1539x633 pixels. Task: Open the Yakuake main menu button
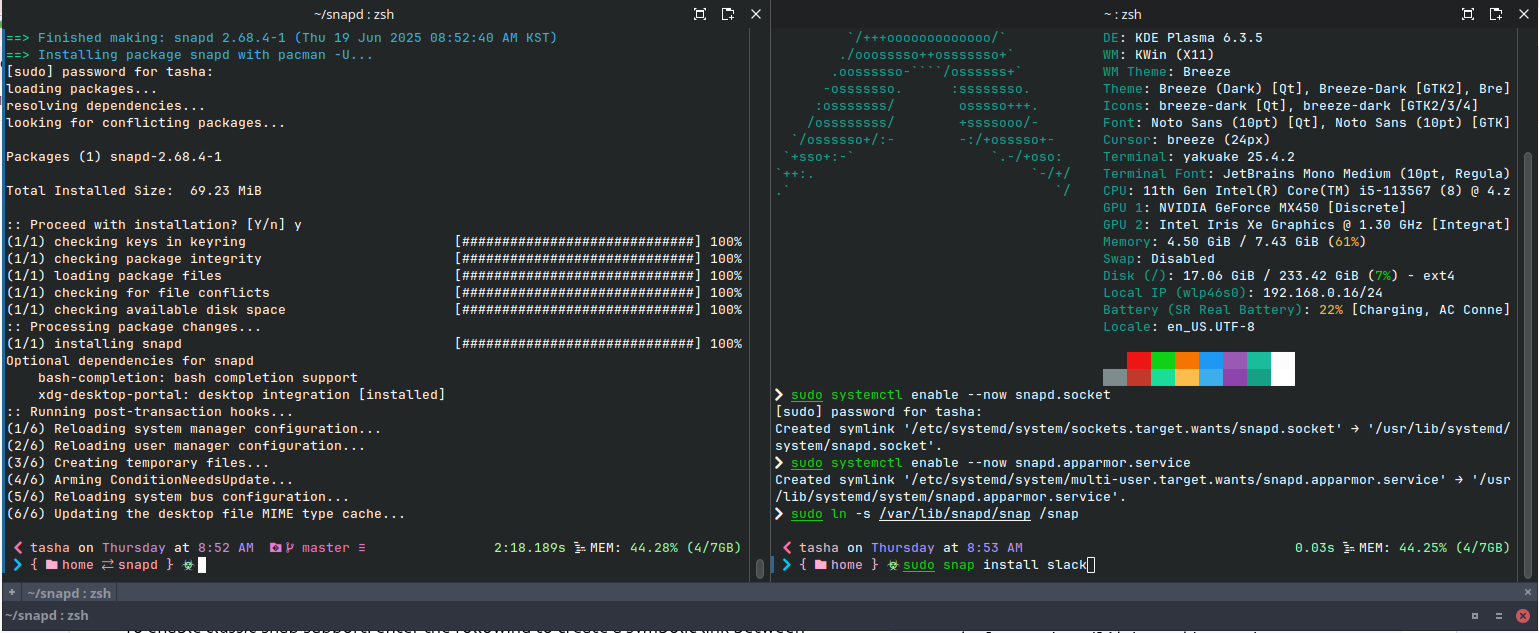pos(1498,616)
